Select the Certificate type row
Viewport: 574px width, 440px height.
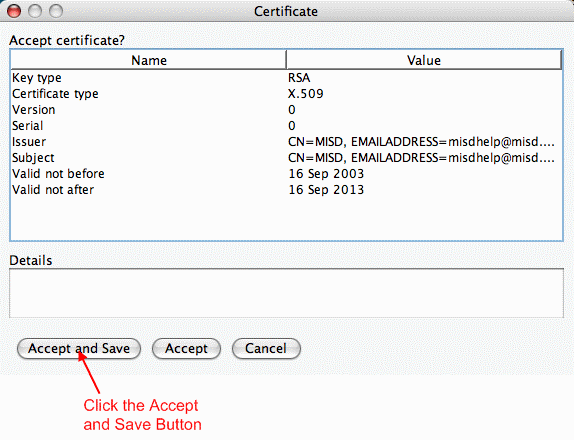point(286,94)
